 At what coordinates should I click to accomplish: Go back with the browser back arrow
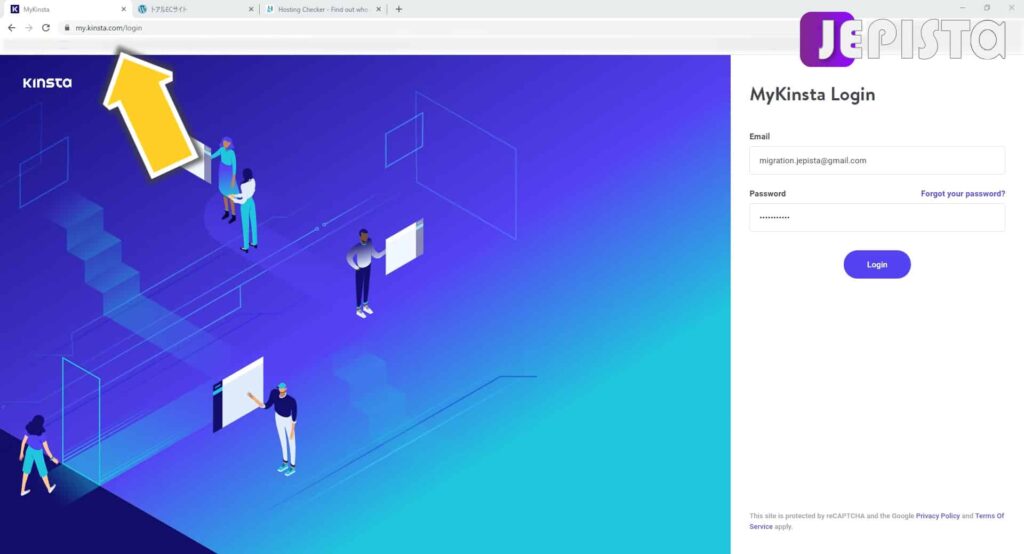[x=11, y=28]
